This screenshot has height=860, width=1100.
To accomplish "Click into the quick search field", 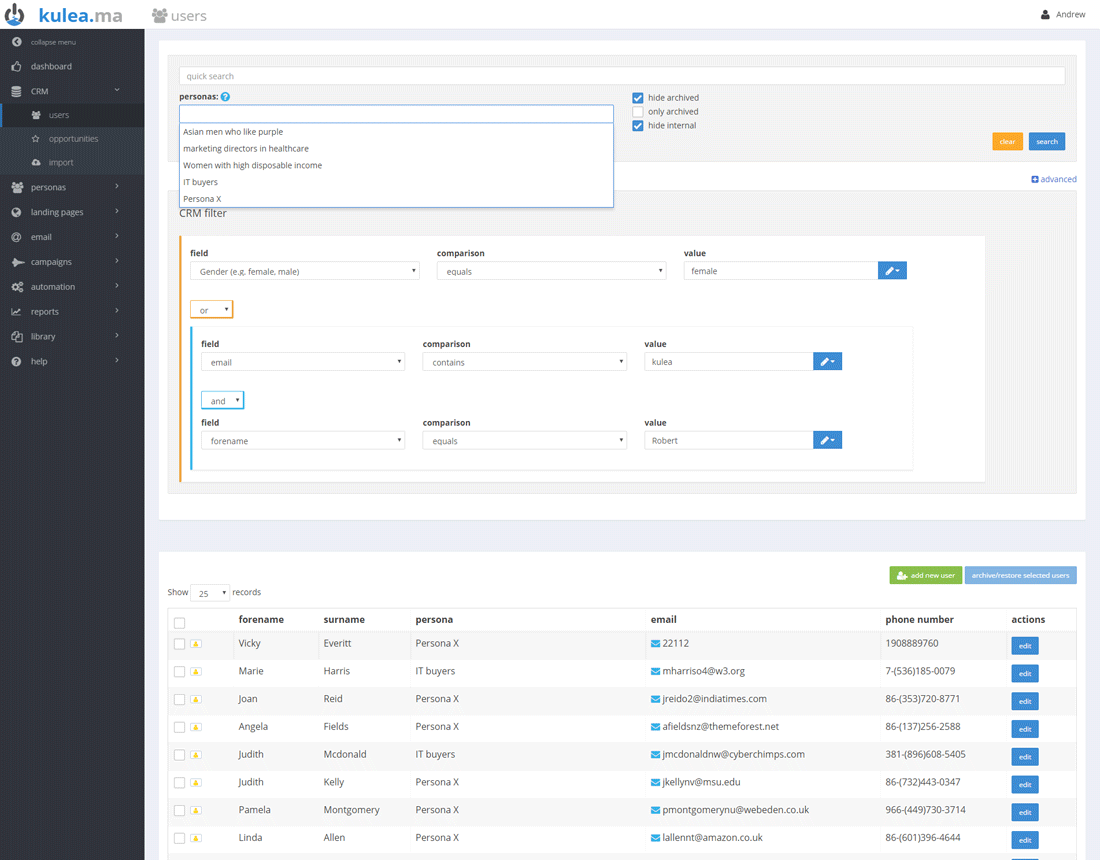I will coord(621,76).
